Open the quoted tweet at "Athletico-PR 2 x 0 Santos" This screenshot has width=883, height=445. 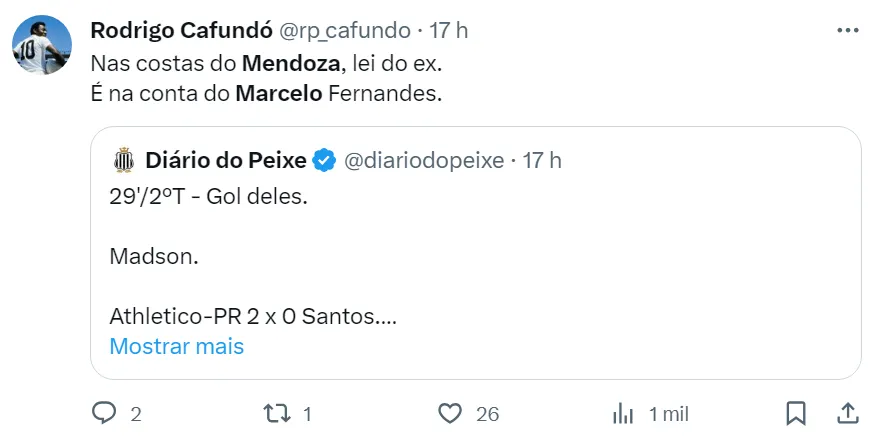(x=254, y=317)
